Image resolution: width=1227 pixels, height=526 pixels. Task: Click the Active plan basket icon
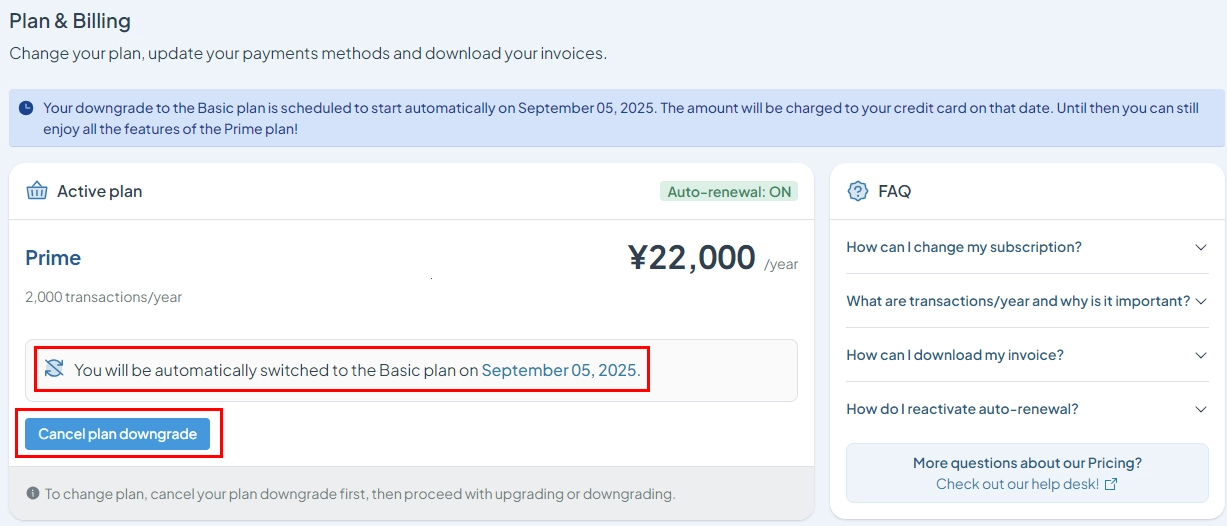tap(37, 191)
